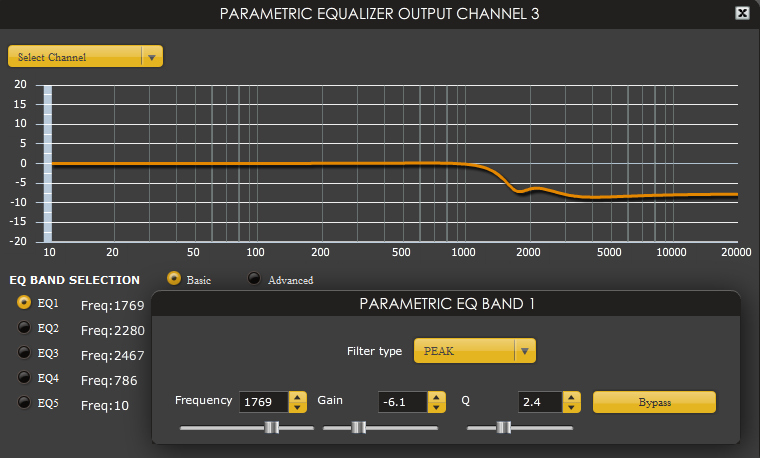Click the 20000 label on frequency axis
This screenshot has height=458, width=760.
tap(736, 252)
